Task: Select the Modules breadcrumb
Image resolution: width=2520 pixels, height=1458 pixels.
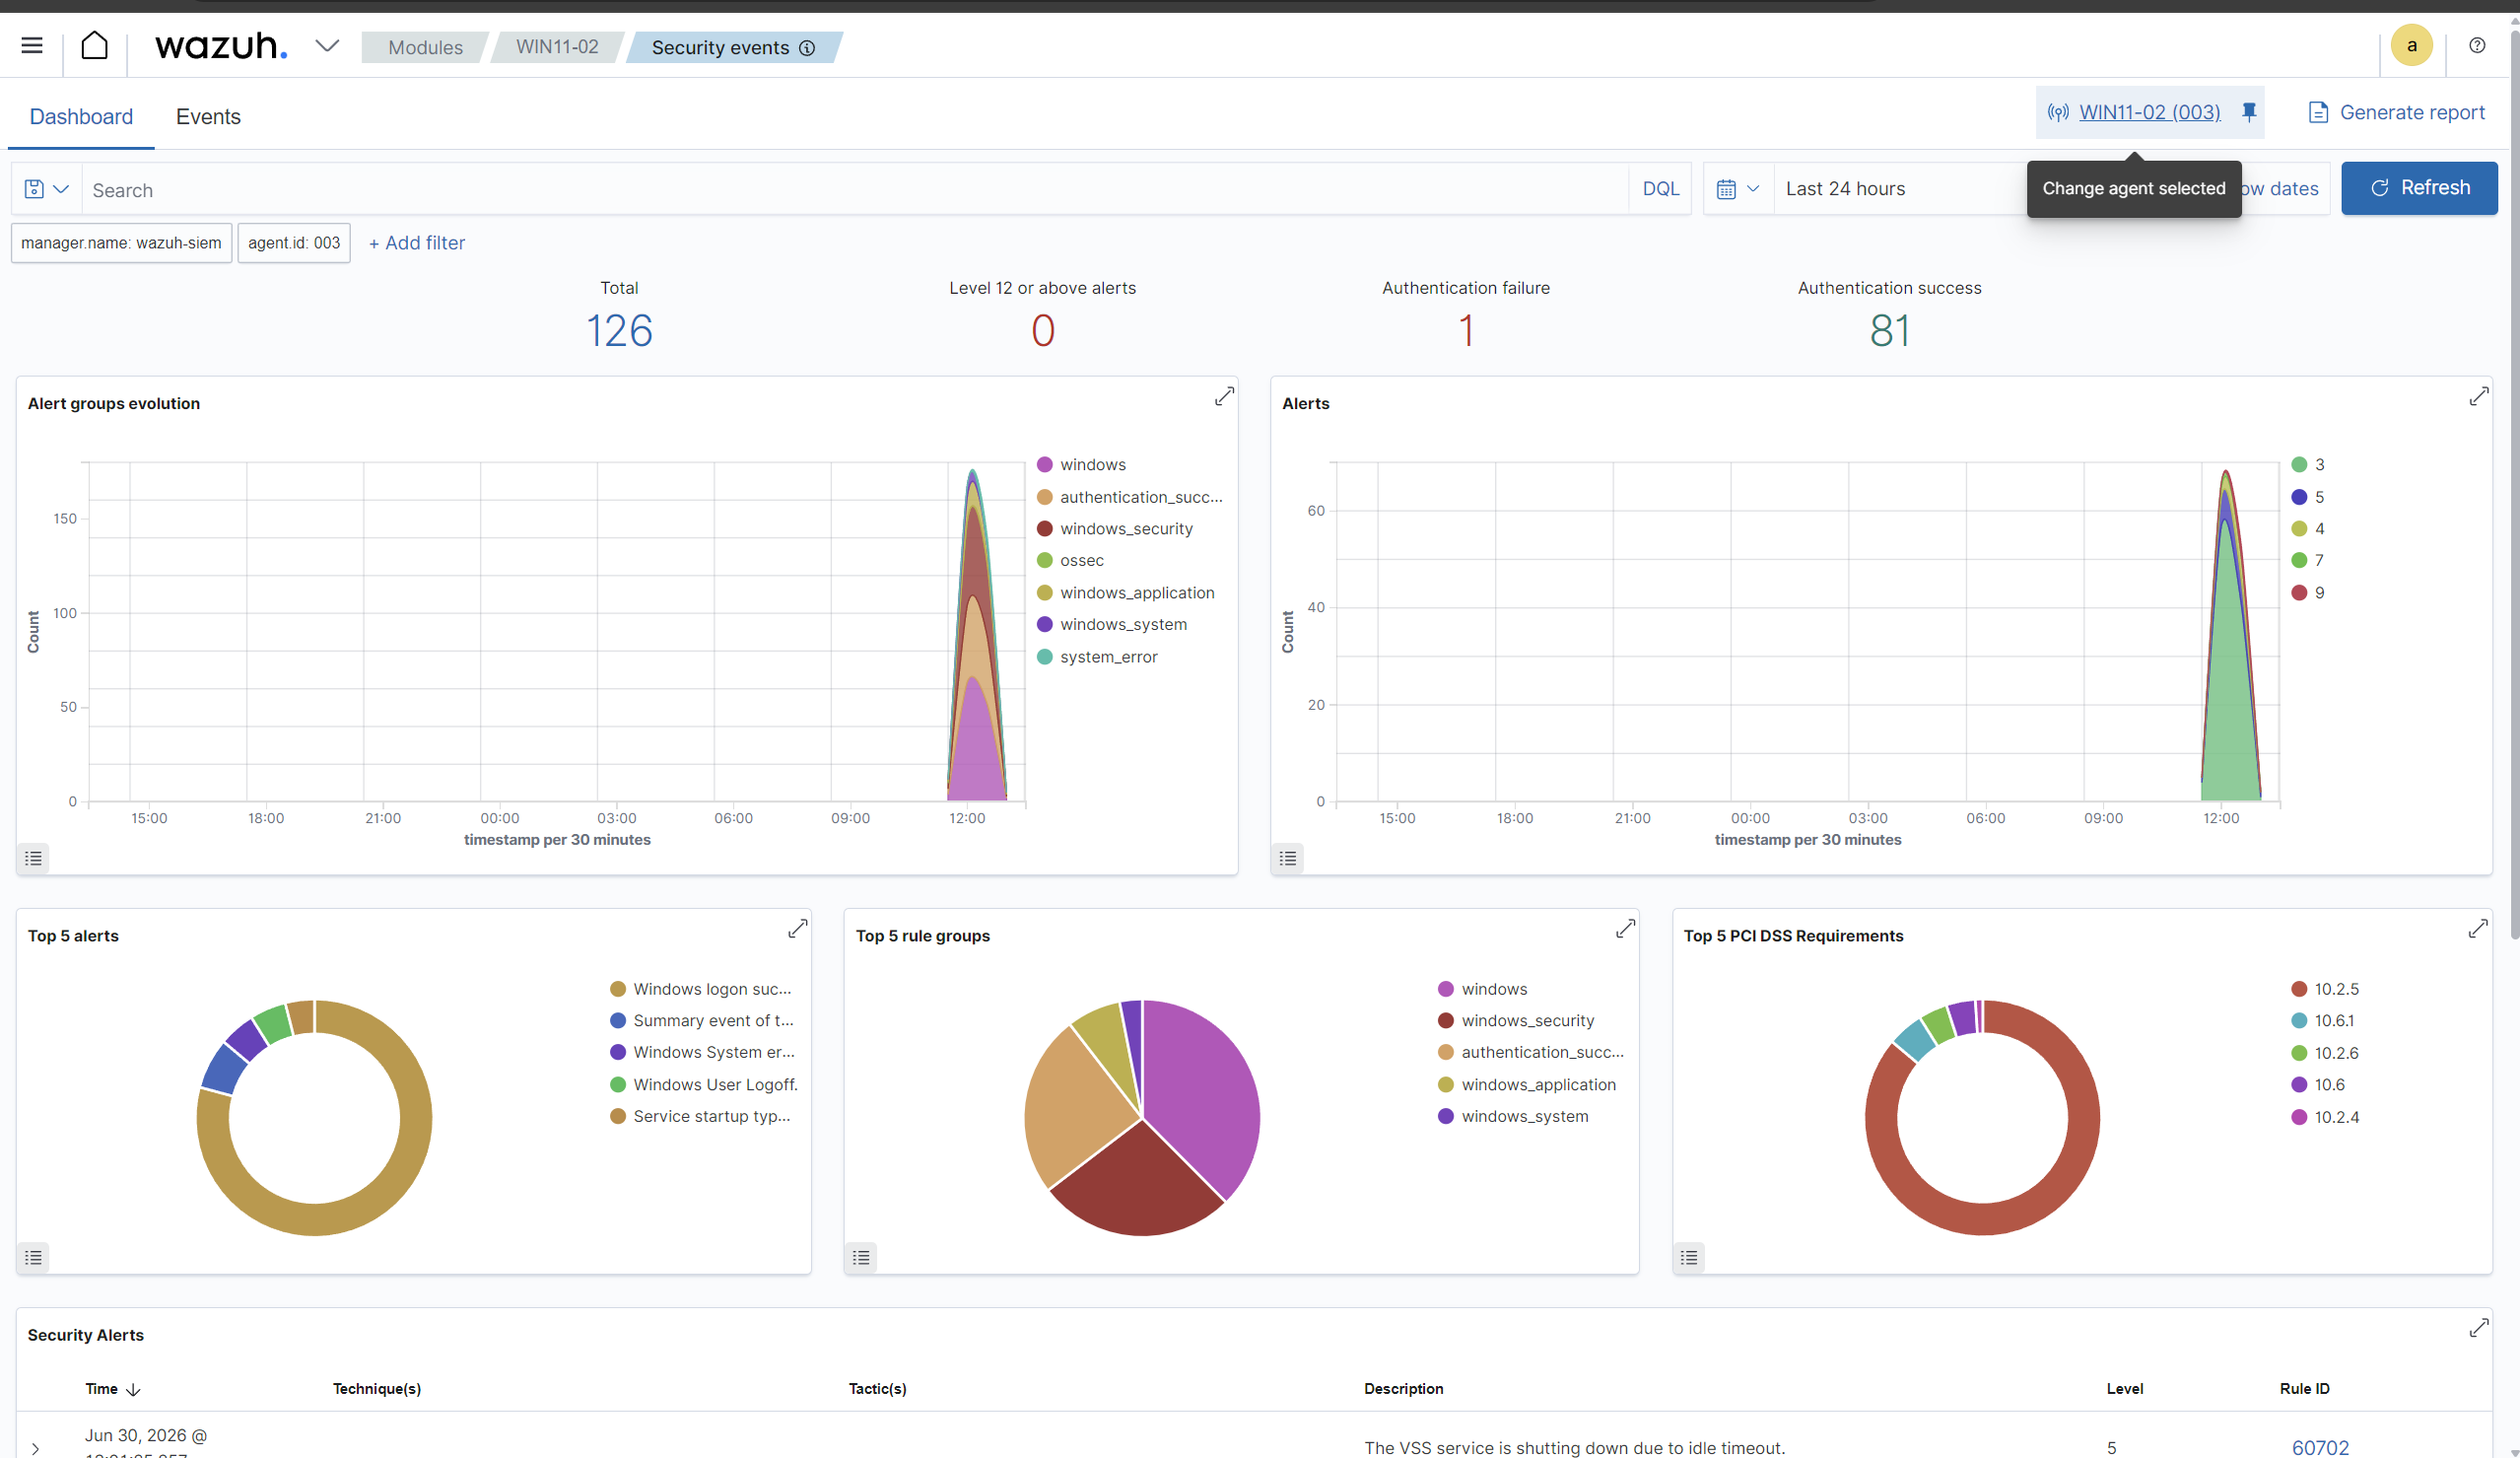Action: coord(425,48)
